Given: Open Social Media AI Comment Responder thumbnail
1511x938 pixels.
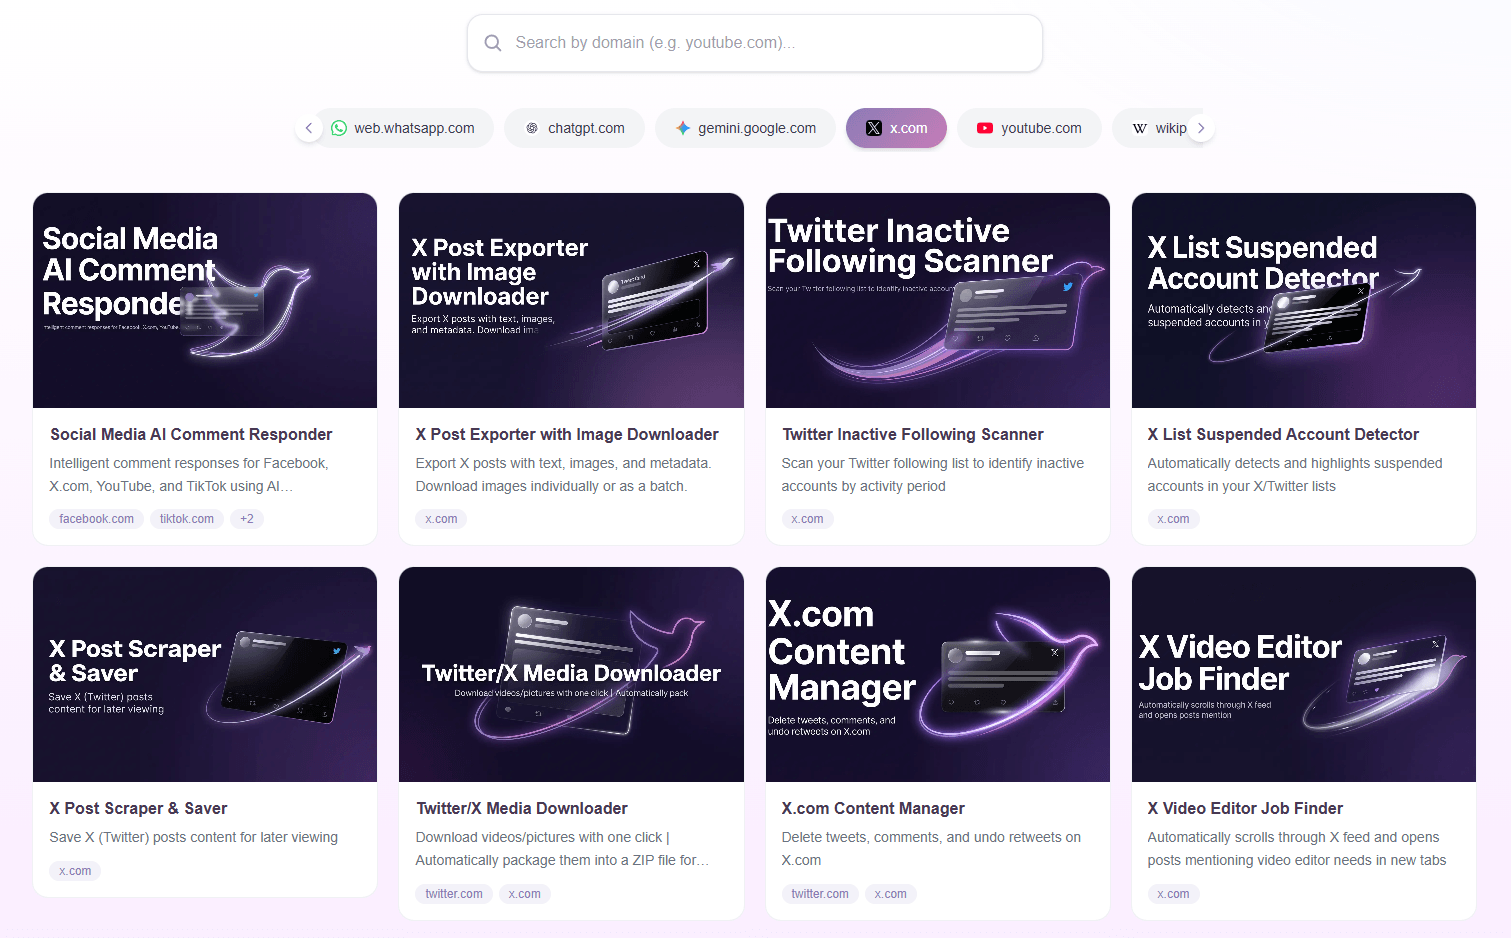Looking at the screenshot, I should [205, 300].
